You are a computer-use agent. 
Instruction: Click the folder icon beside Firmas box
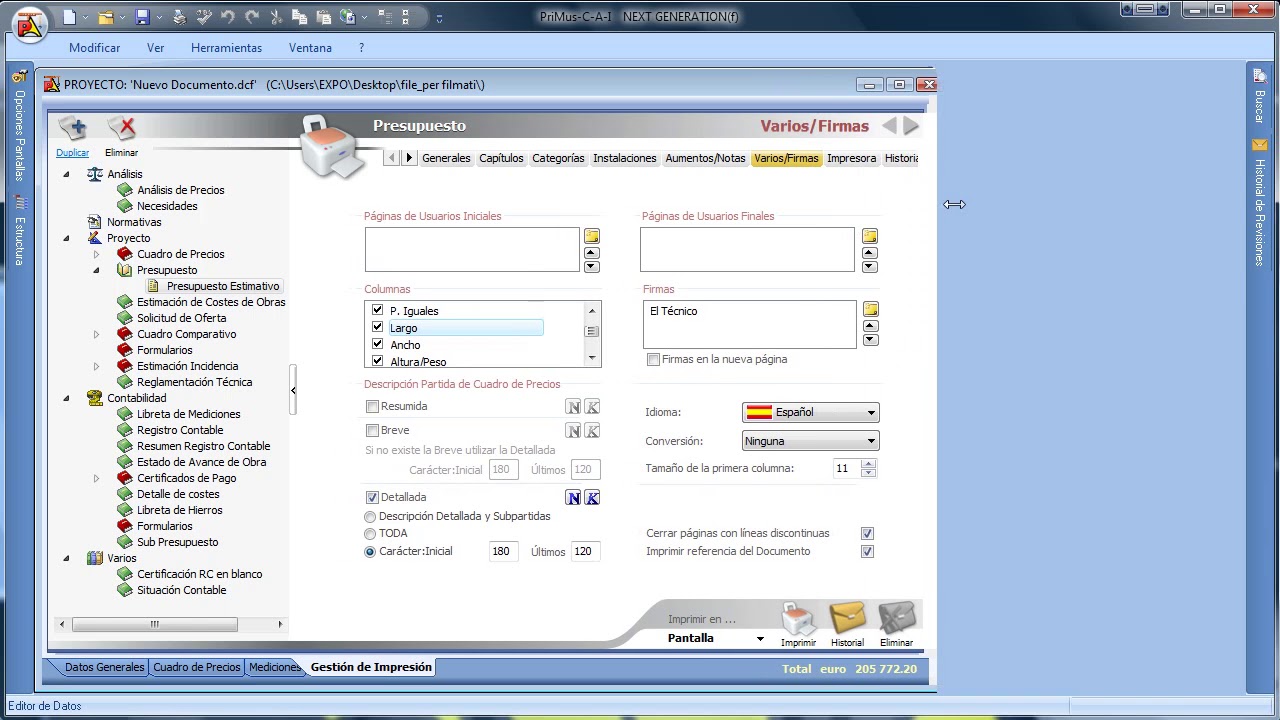(x=870, y=309)
